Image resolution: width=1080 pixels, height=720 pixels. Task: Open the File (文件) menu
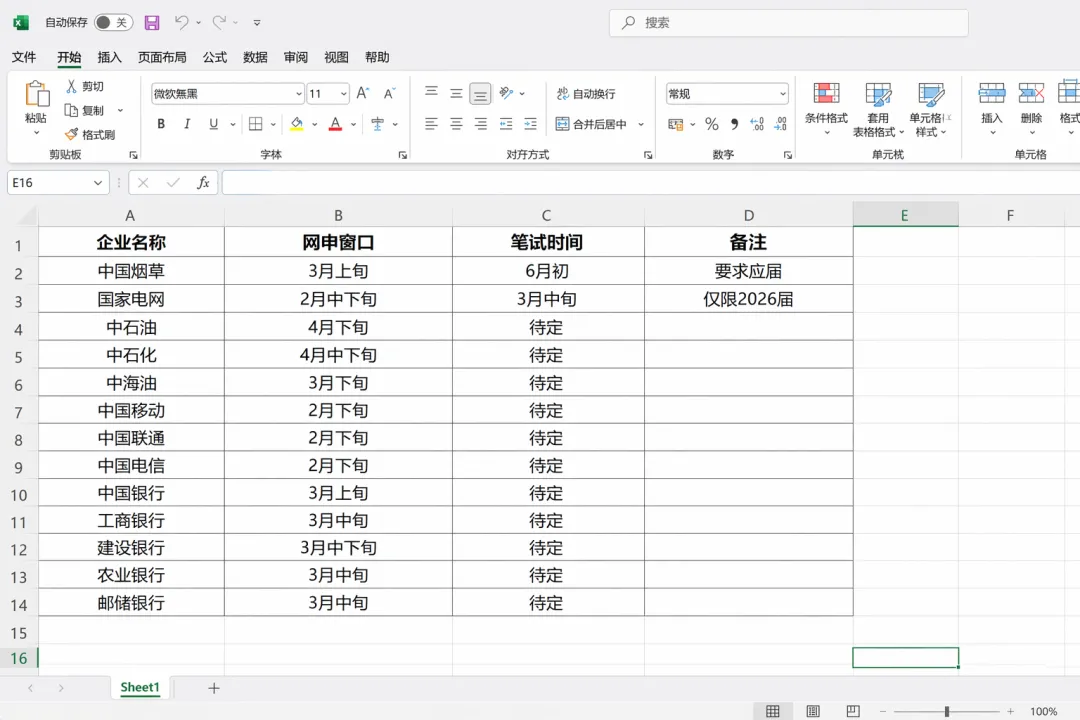(24, 57)
